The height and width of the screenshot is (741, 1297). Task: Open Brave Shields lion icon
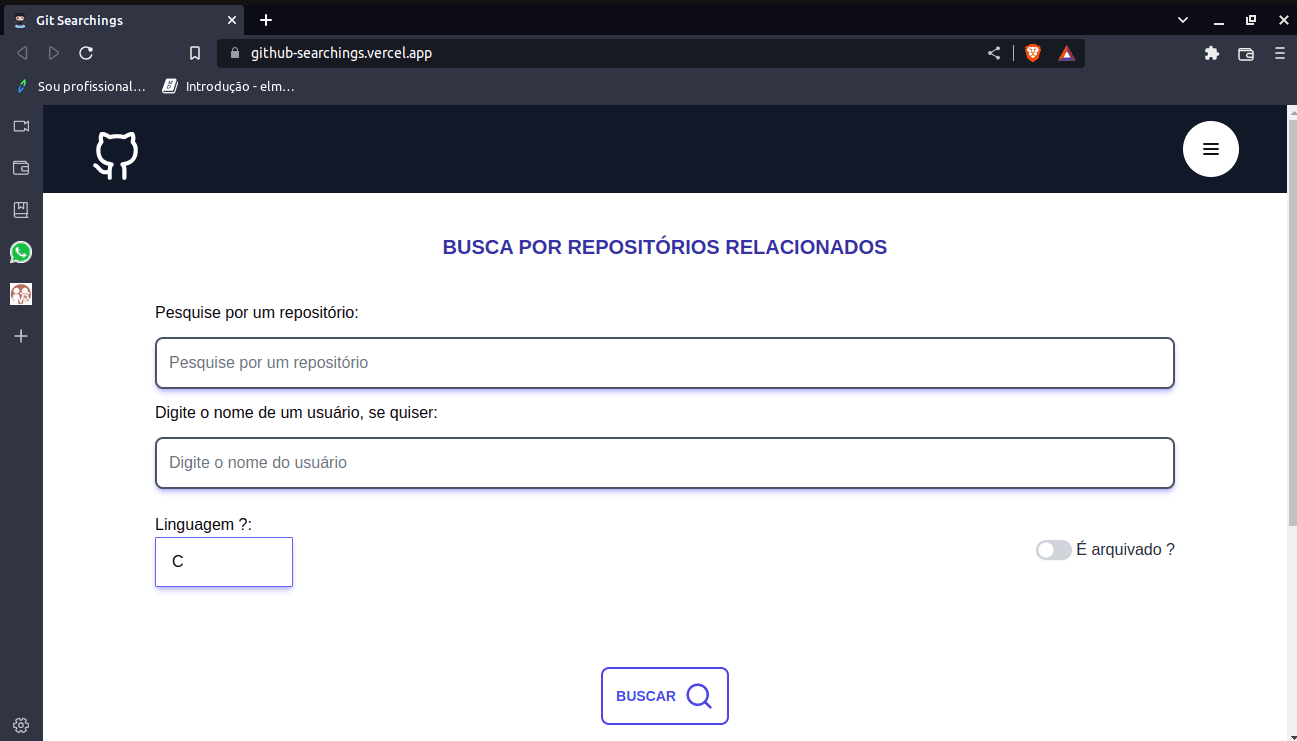[1033, 53]
